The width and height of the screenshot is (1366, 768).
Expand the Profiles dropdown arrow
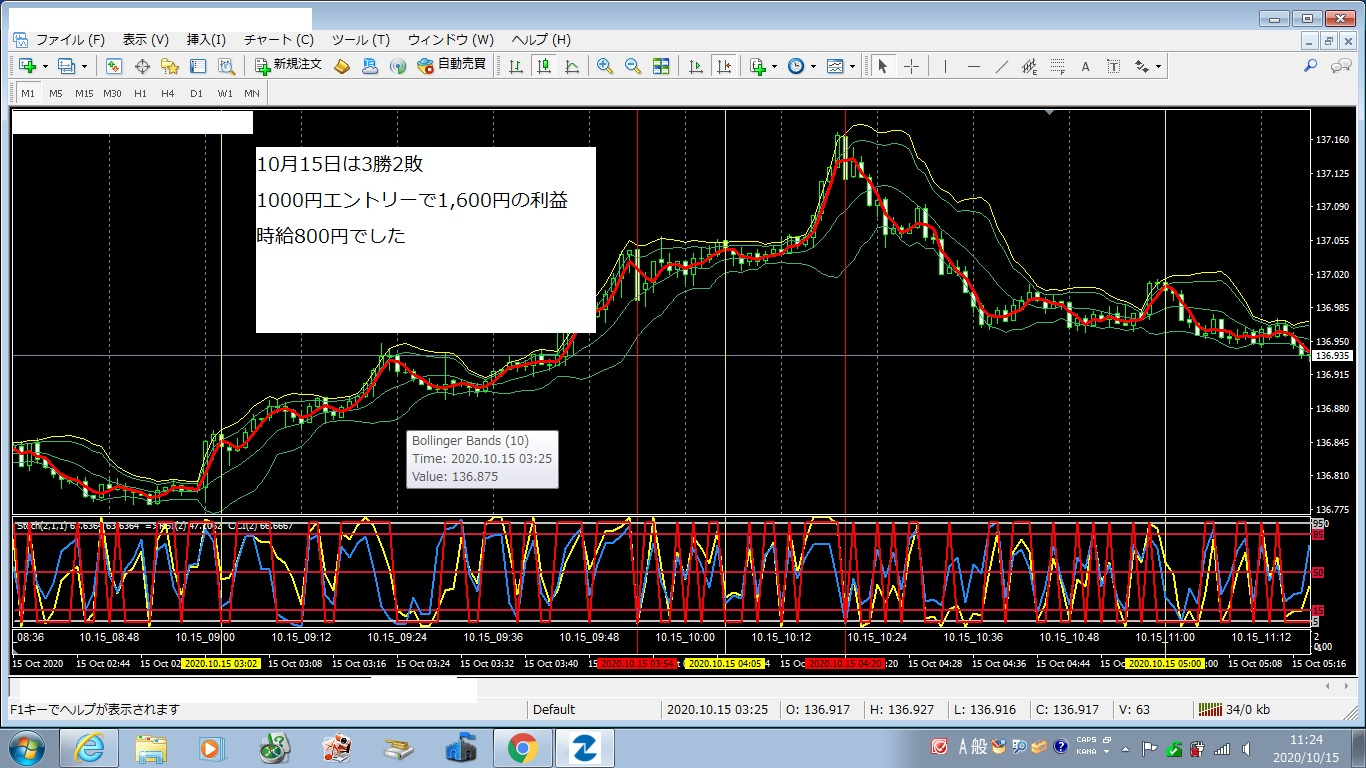pos(84,66)
